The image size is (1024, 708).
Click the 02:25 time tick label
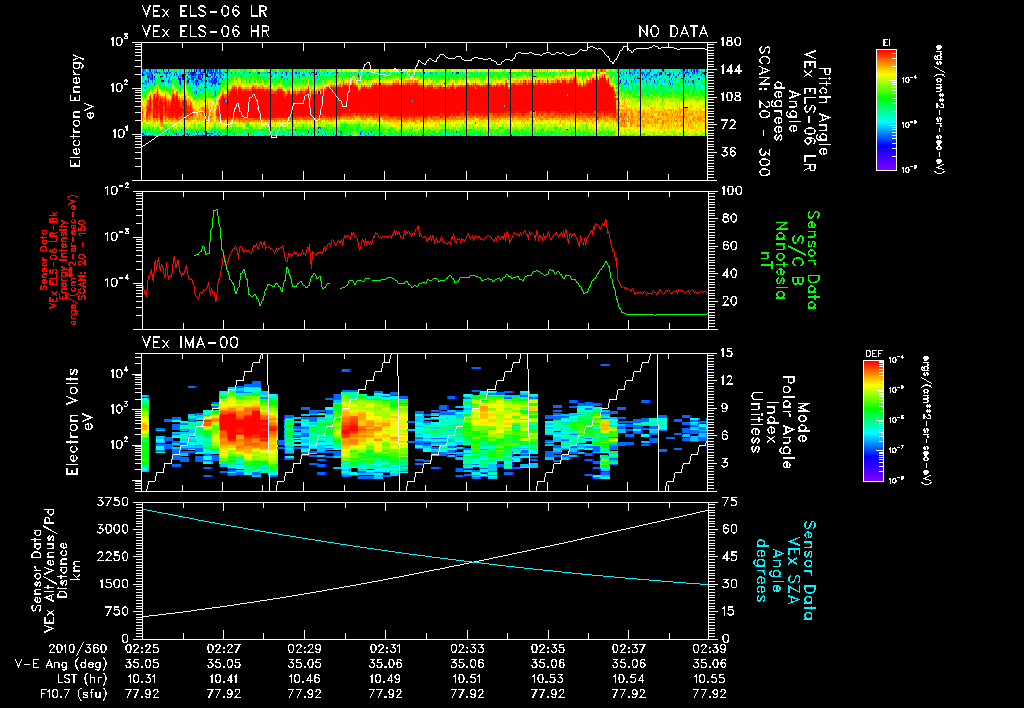(142, 649)
